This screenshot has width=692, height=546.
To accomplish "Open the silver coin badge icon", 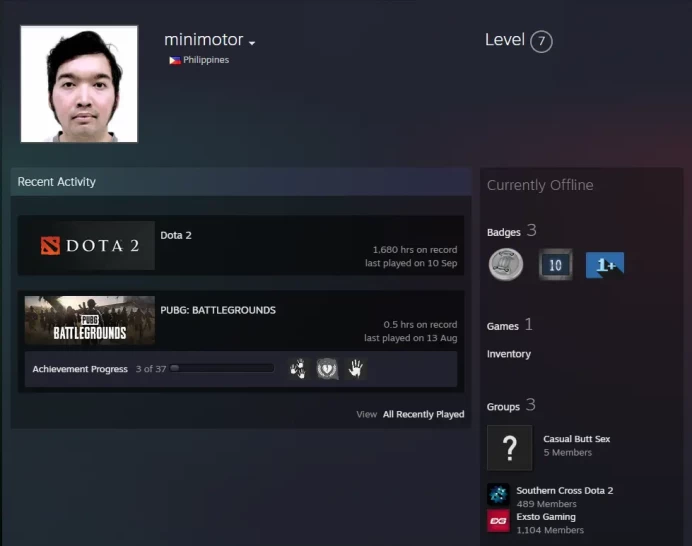I will coord(506,264).
